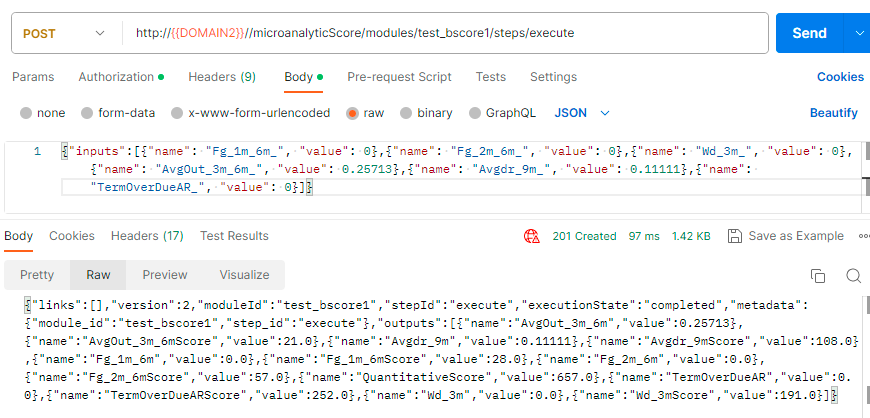Open the Pre-request Script tab

399,77
